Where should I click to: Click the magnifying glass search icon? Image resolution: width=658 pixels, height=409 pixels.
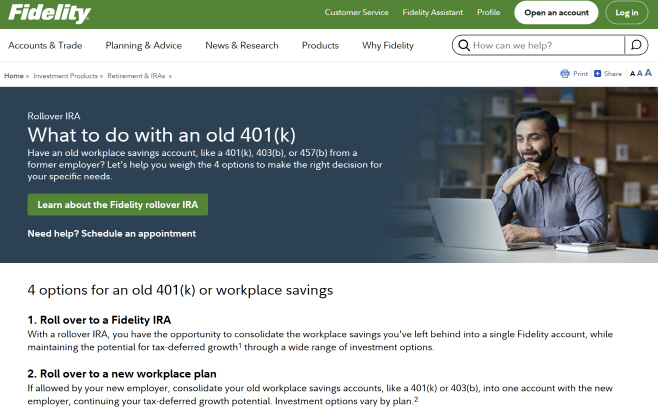coord(462,45)
